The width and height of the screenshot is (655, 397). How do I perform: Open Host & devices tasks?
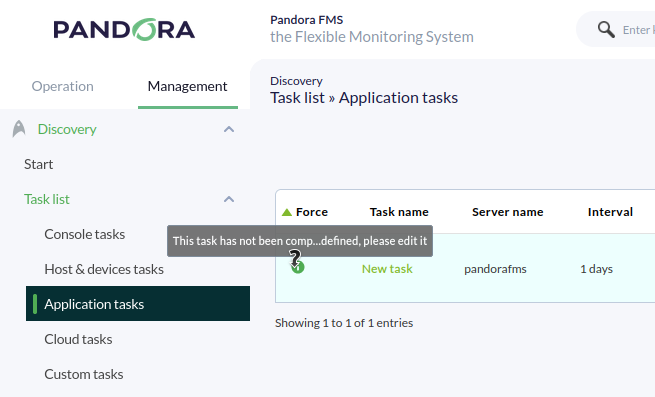pyautogui.click(x=104, y=270)
